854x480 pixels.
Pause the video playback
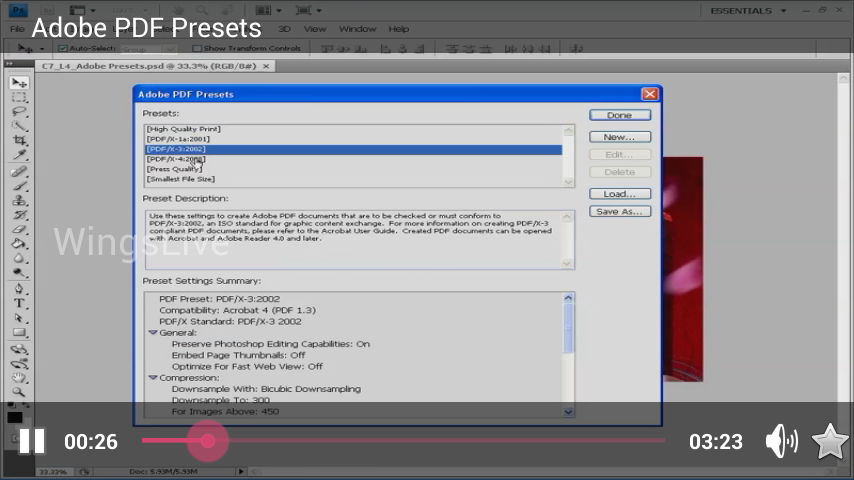click(x=32, y=441)
